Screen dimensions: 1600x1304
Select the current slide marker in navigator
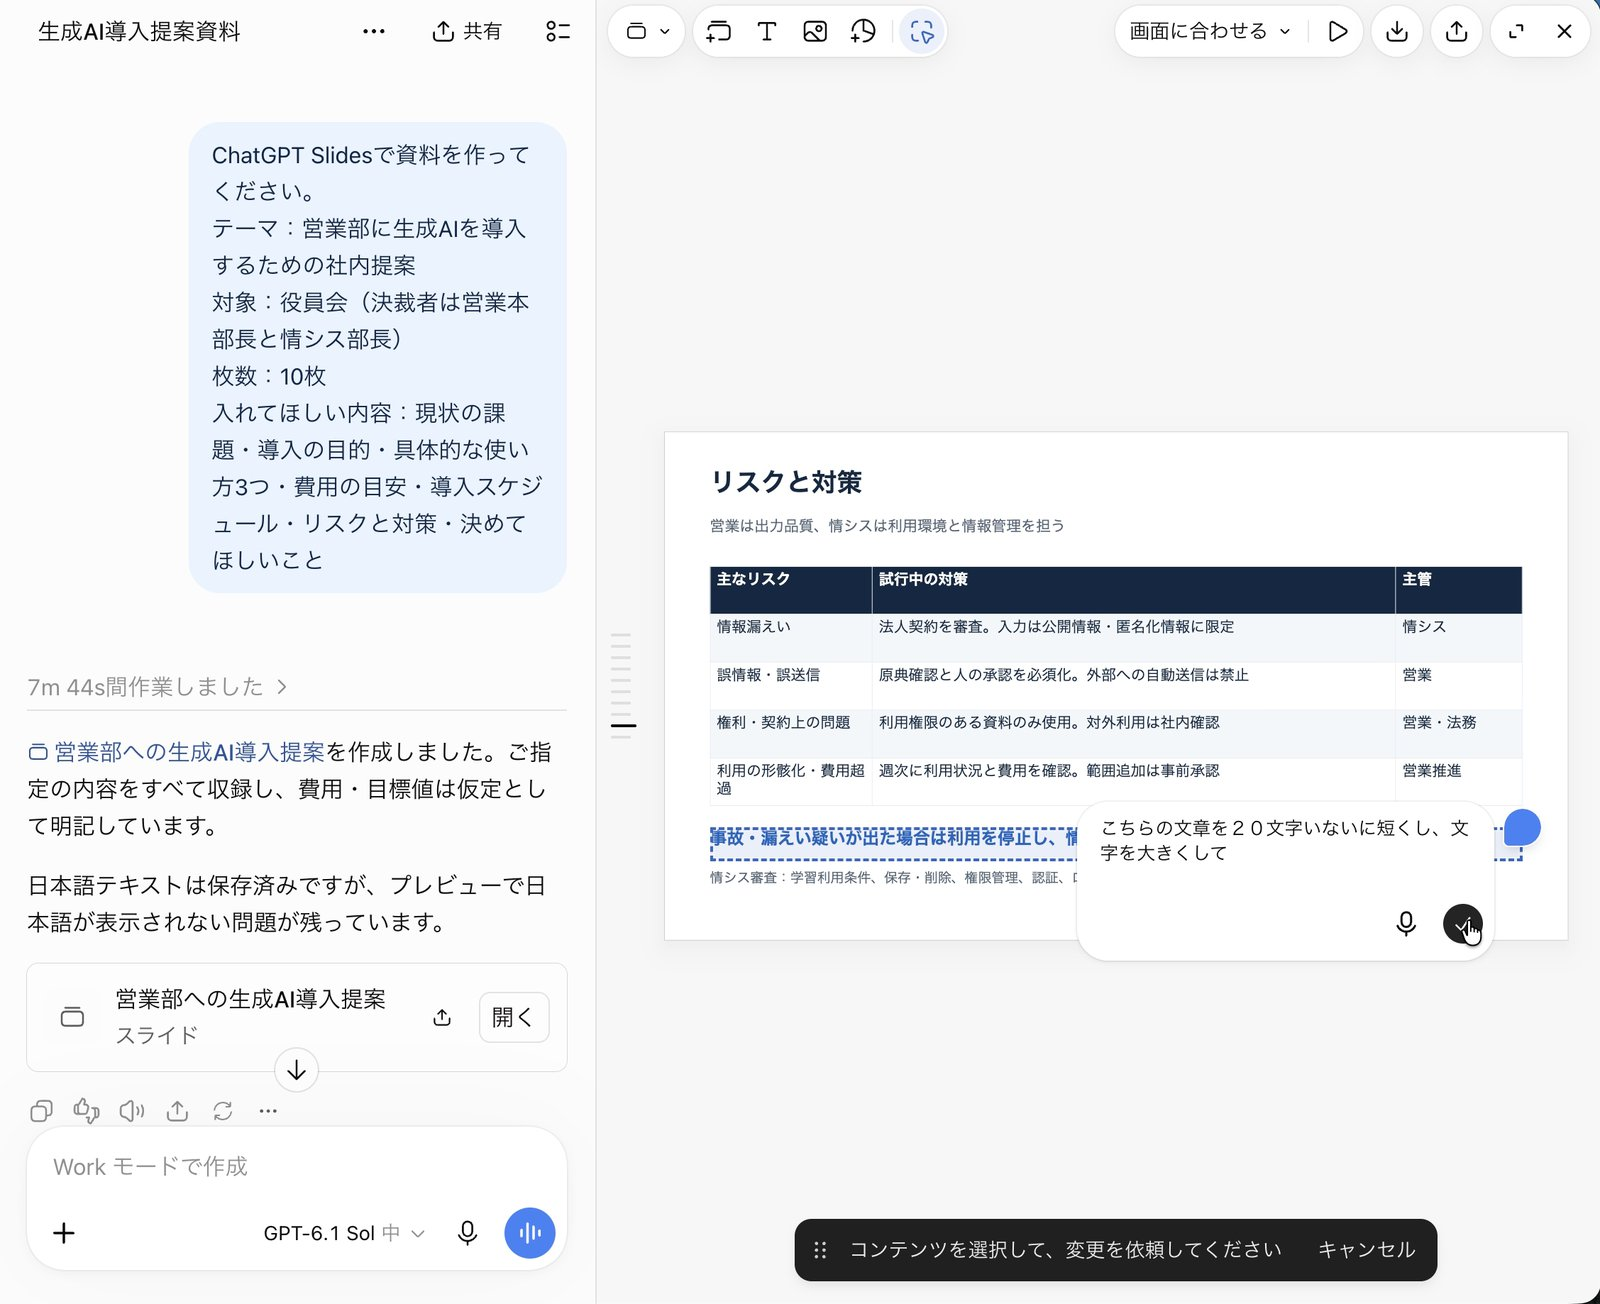[623, 725]
